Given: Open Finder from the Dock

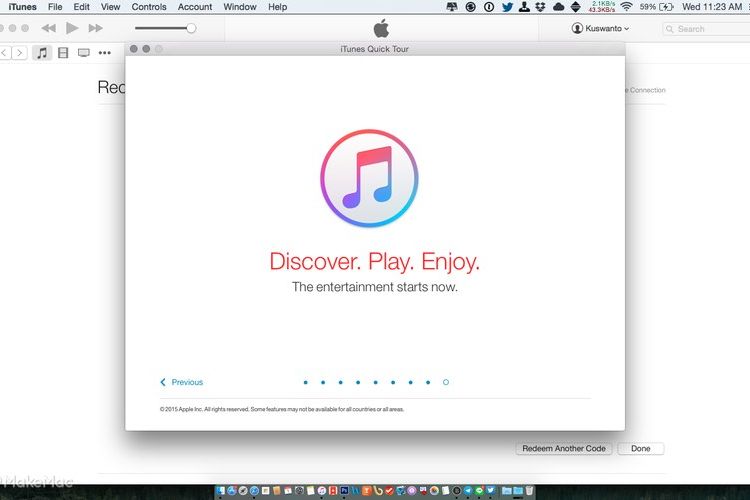Looking at the screenshot, I should 220,490.
